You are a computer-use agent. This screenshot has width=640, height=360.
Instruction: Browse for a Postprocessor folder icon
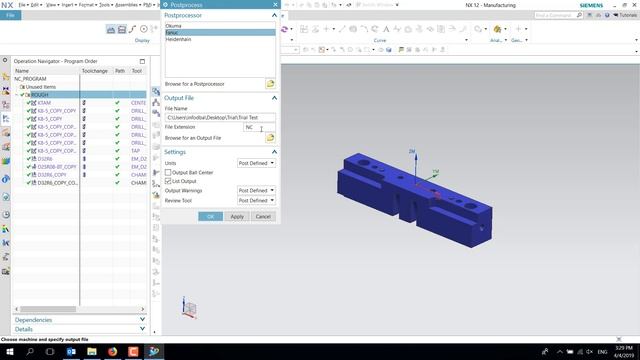pyautogui.click(x=270, y=84)
